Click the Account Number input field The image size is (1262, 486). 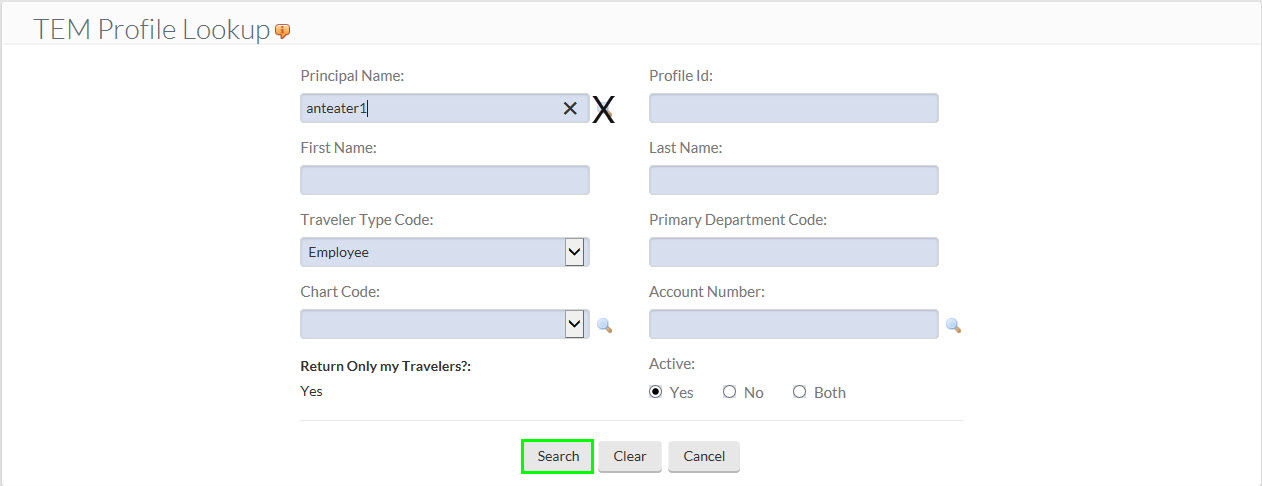[x=794, y=324]
